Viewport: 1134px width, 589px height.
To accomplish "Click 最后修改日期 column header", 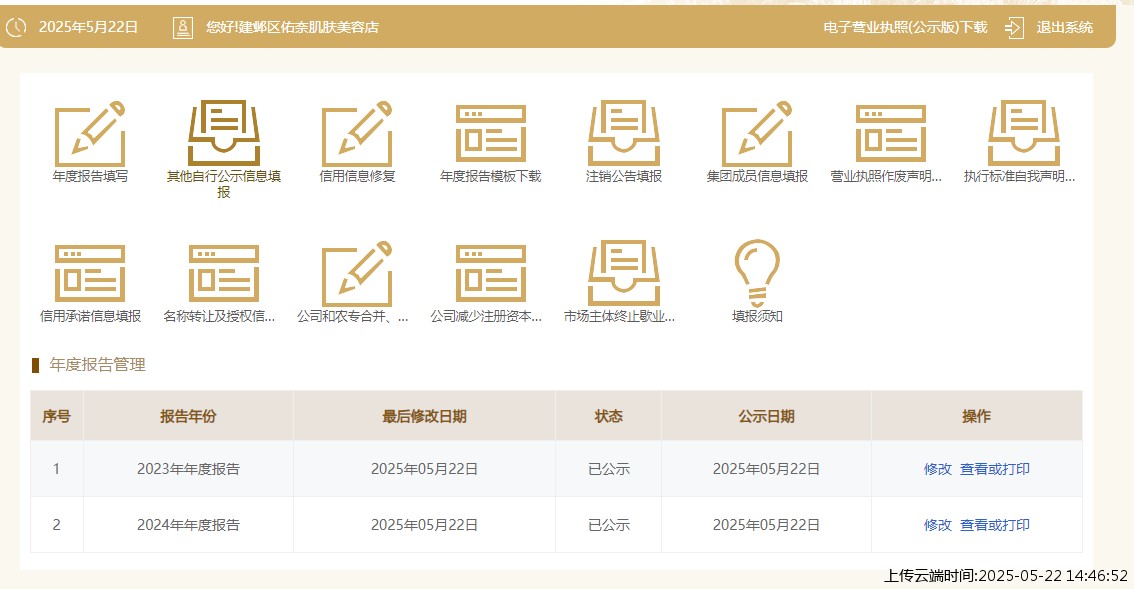I will coord(425,416).
